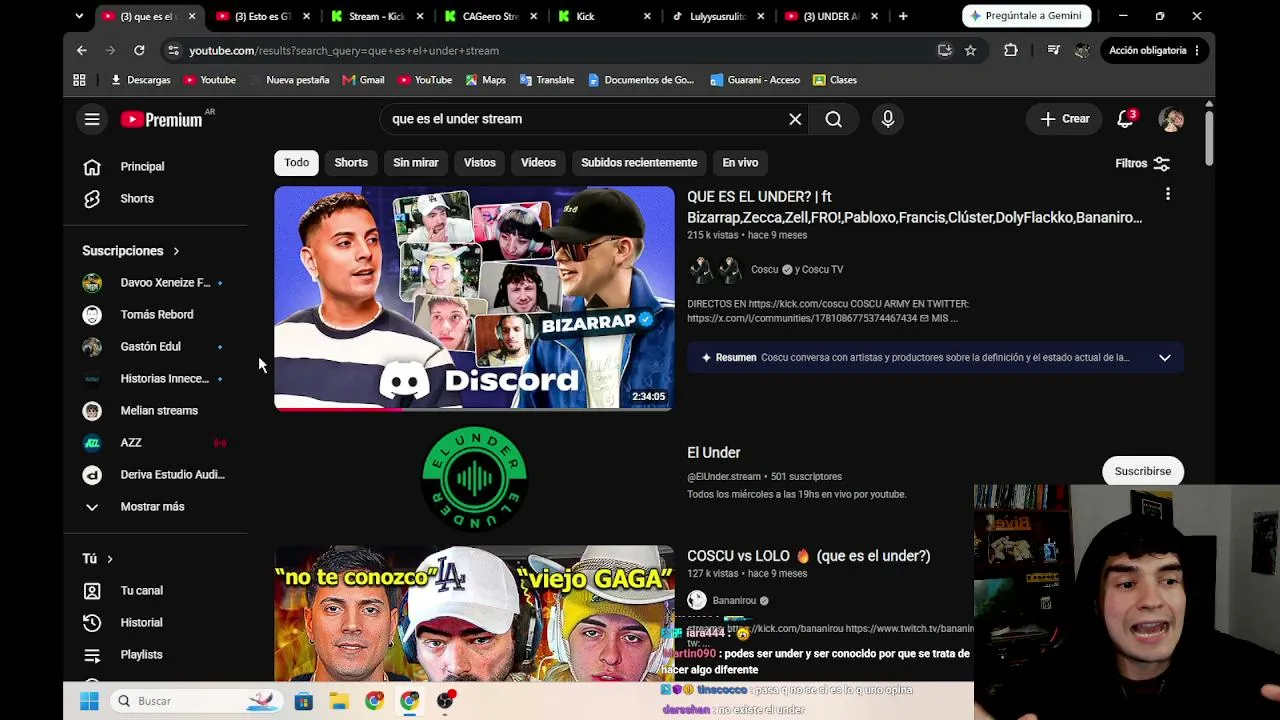Open Chrome media controls icon
Screen dimensions: 1280x720
pos(1053,50)
